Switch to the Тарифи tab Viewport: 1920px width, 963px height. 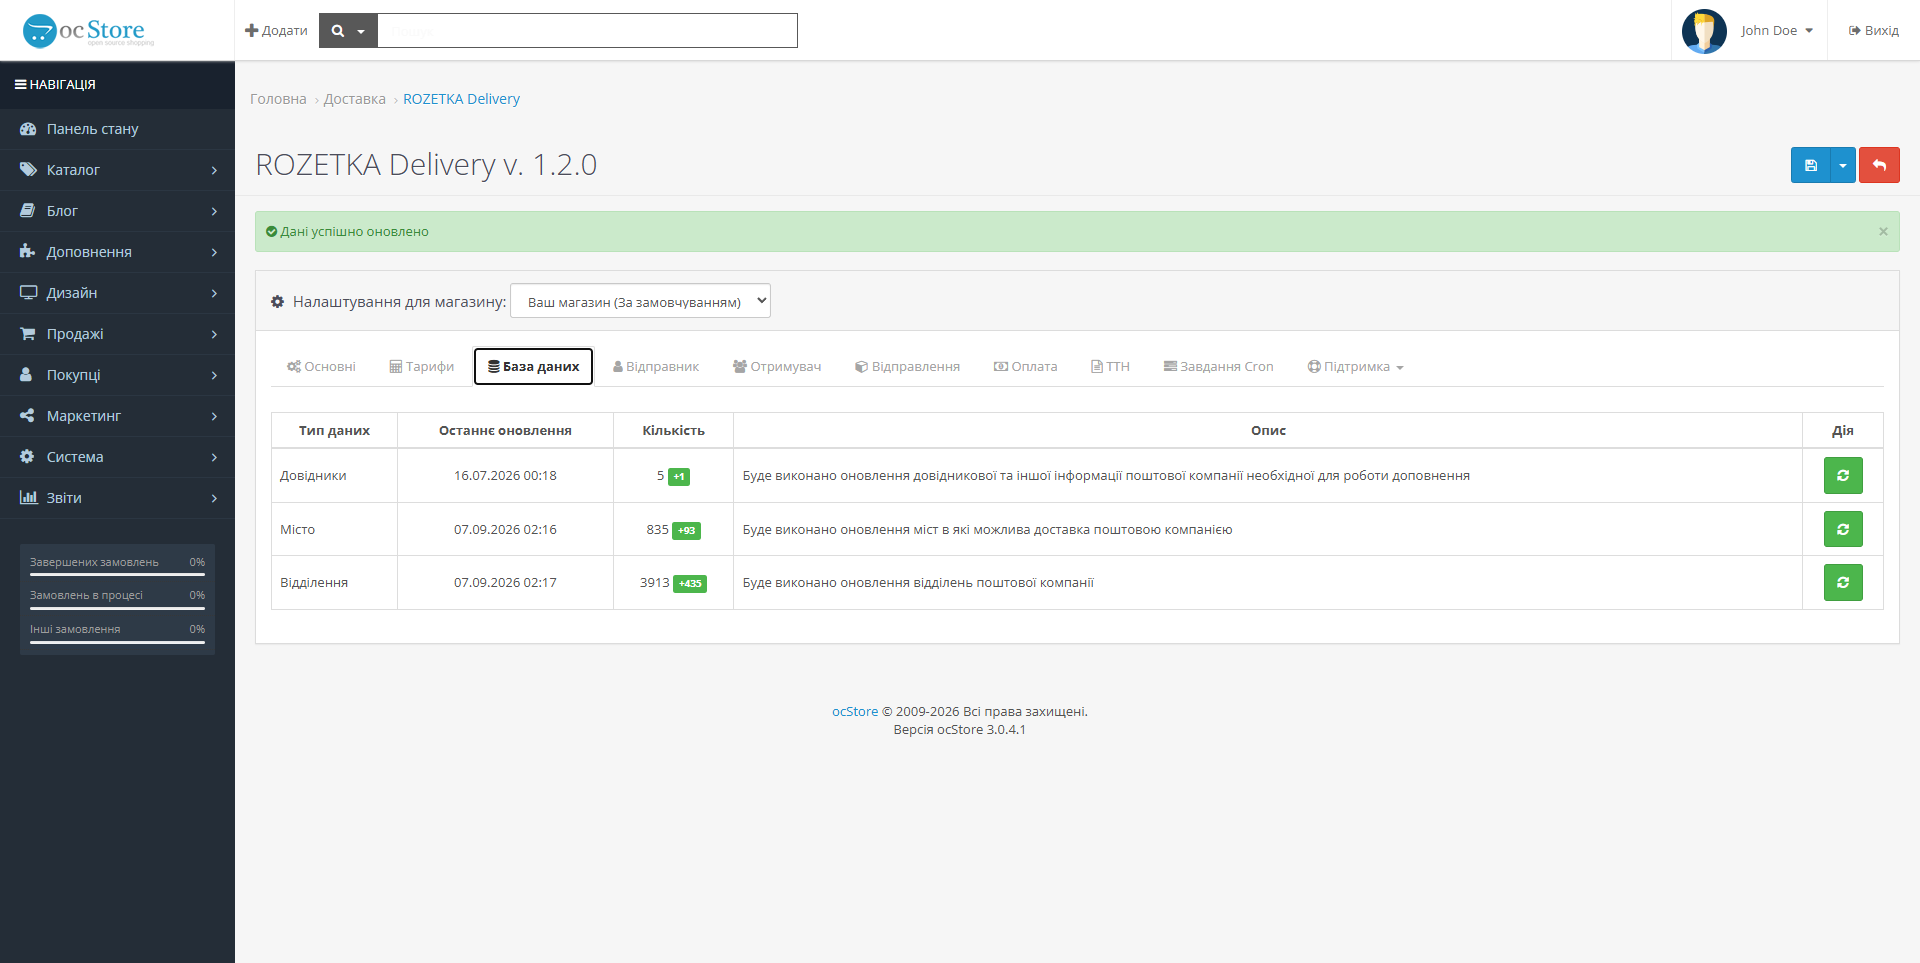tap(421, 367)
